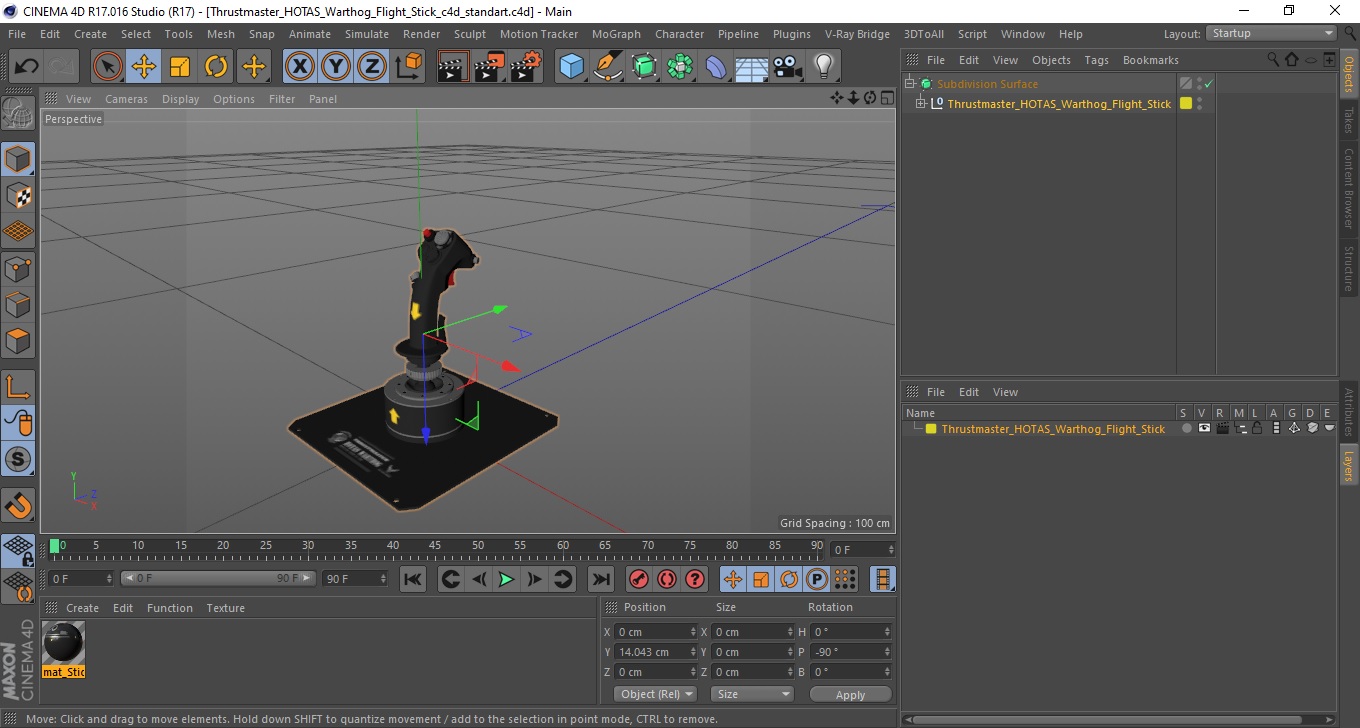The image size is (1360, 728).
Task: Add a Cube primitive object
Action: (572, 67)
